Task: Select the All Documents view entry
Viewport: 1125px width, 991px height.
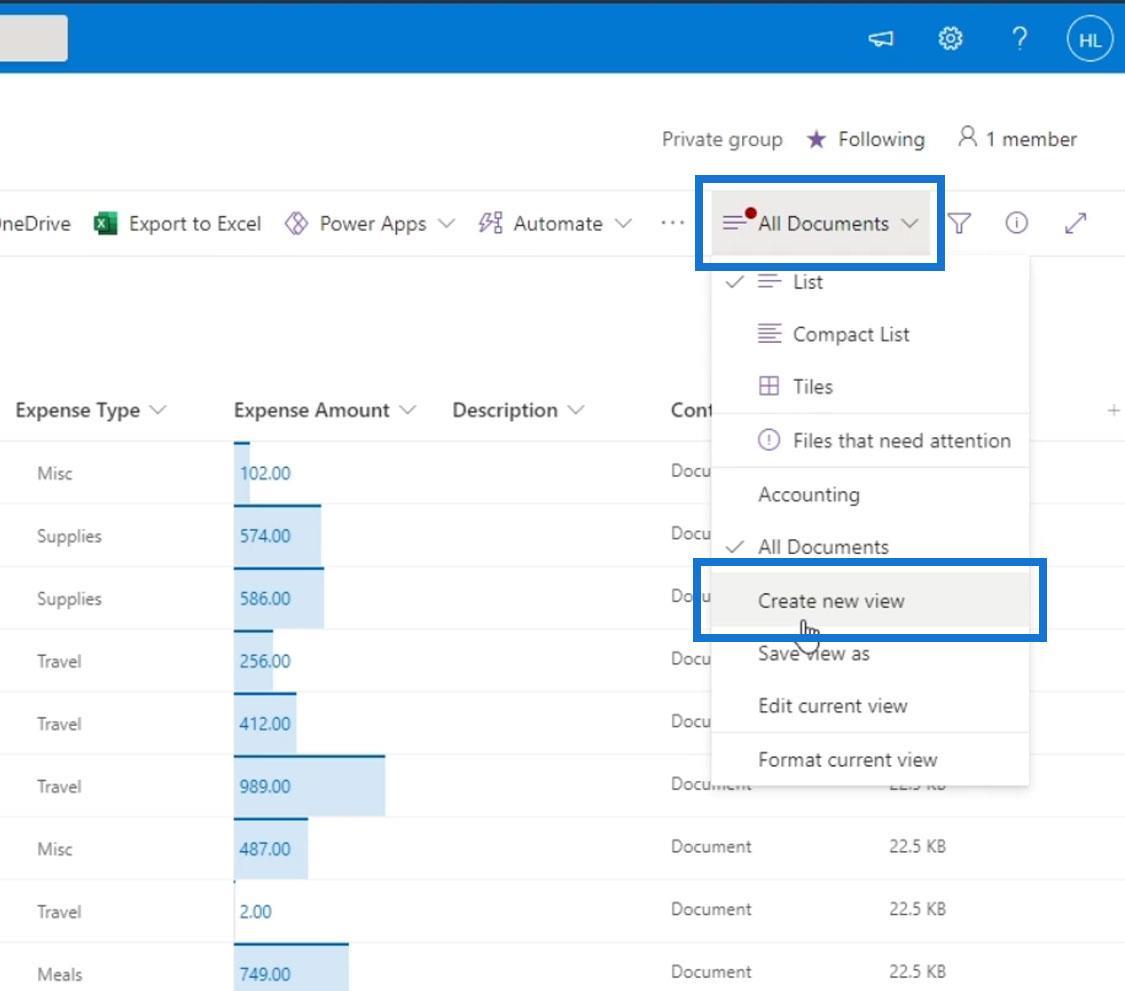Action: click(870, 547)
